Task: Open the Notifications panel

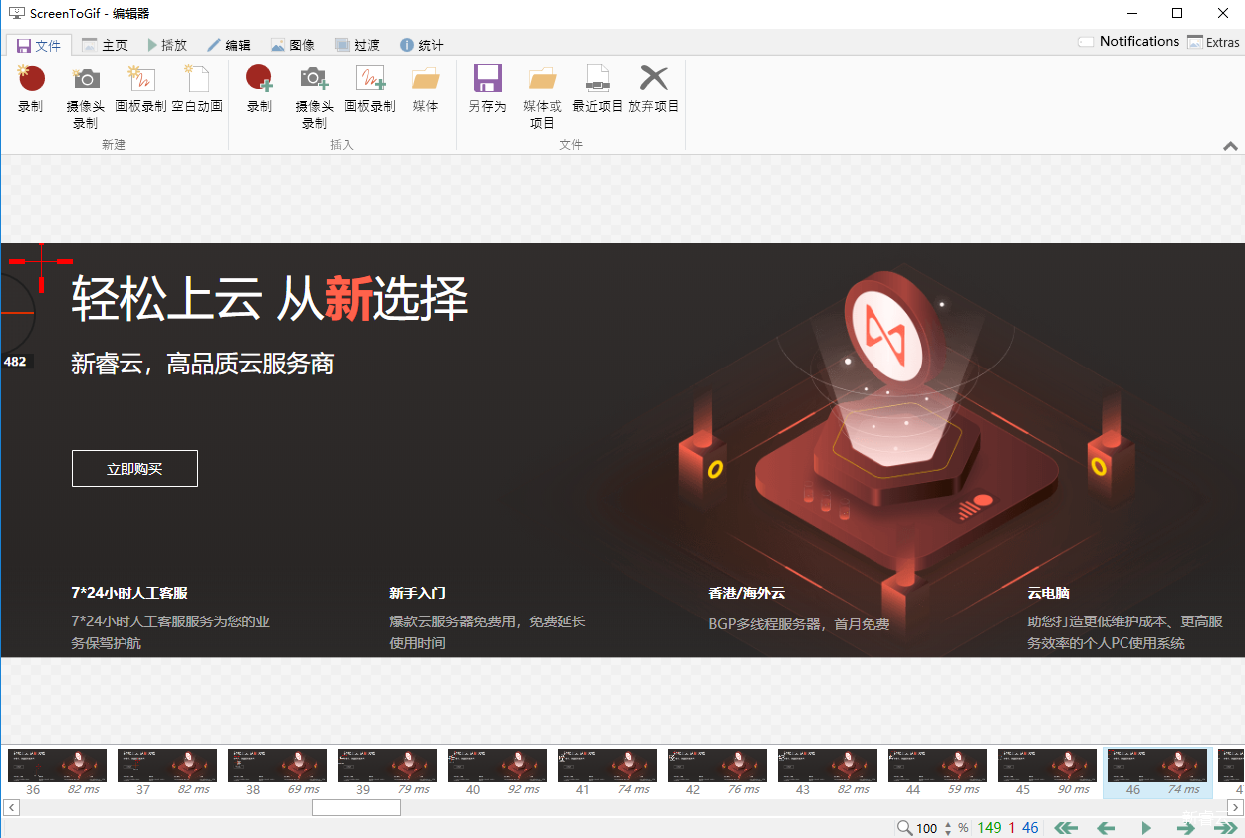Action: coord(1129,42)
